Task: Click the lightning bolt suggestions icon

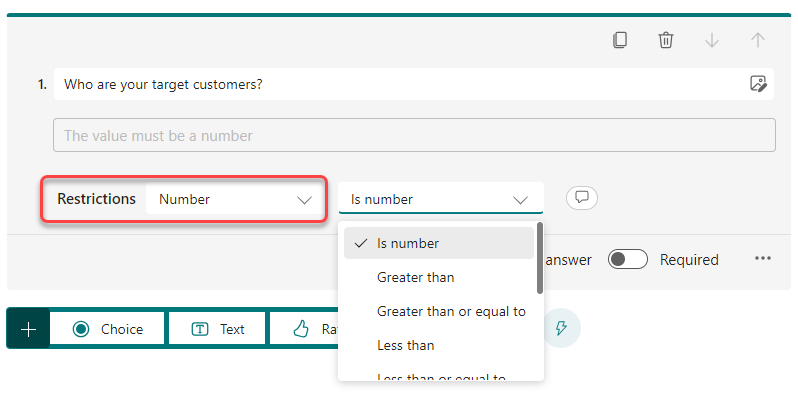Action: [563, 328]
